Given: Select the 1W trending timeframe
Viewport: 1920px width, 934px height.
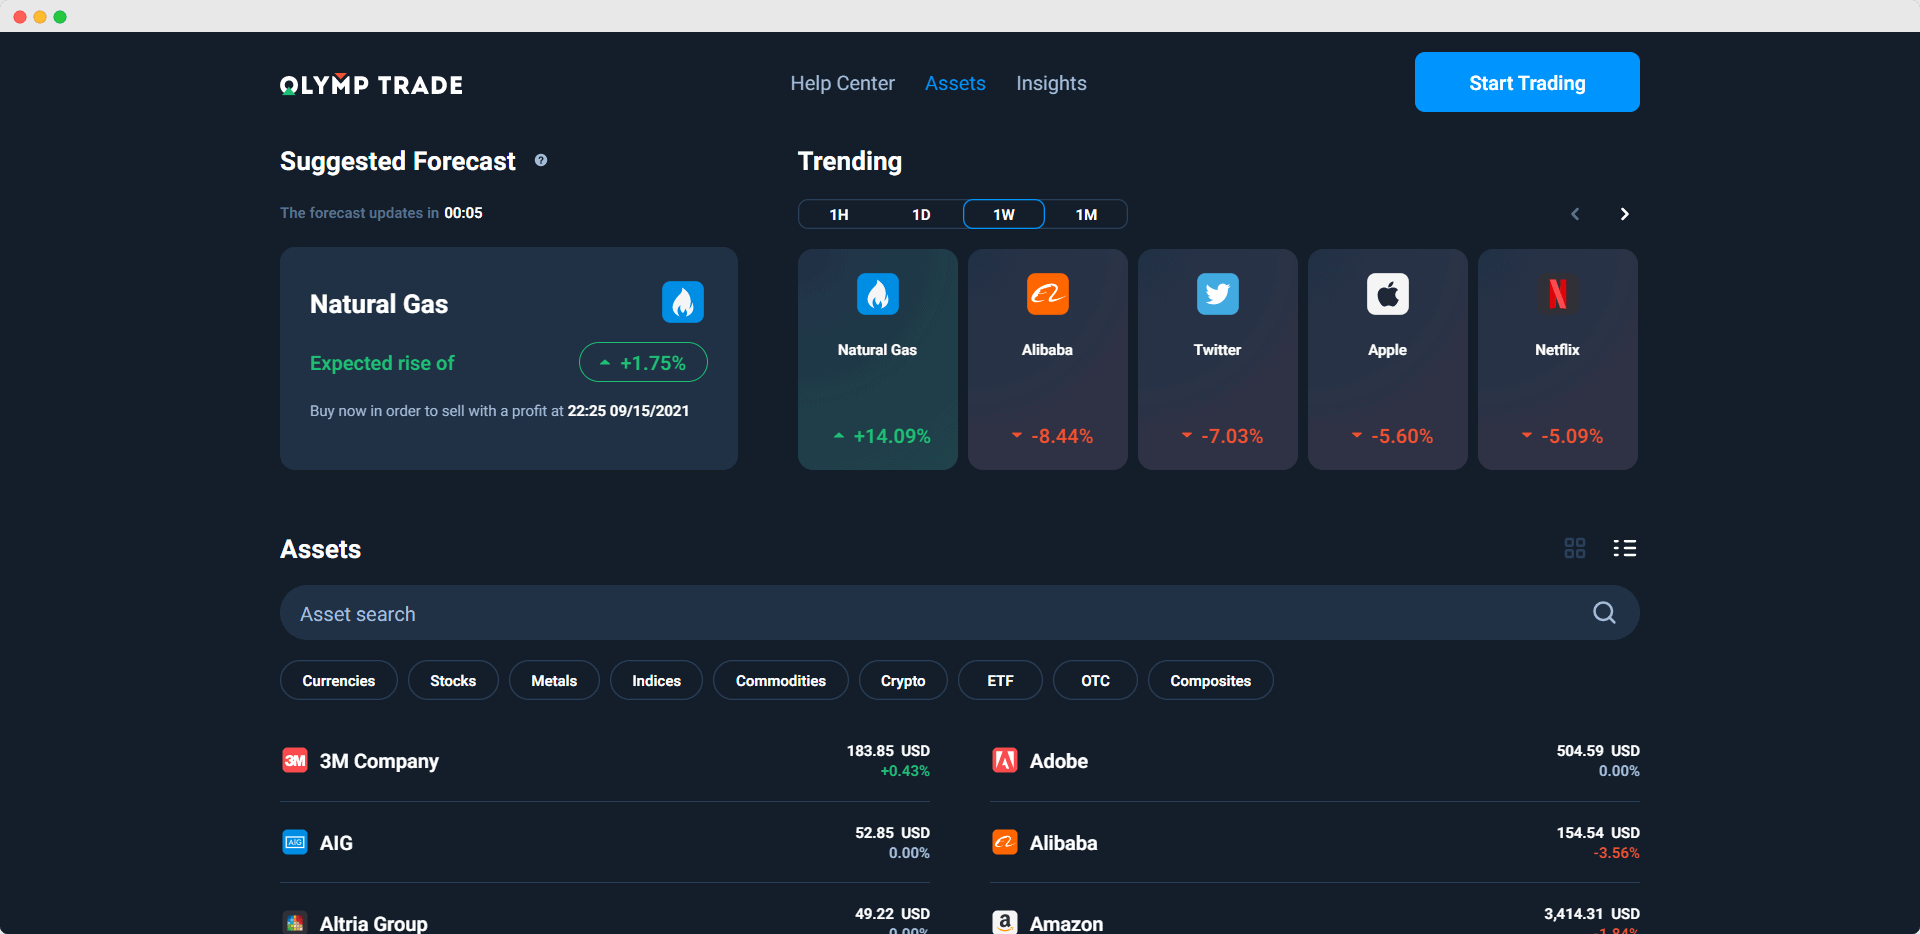Looking at the screenshot, I should 1004,214.
